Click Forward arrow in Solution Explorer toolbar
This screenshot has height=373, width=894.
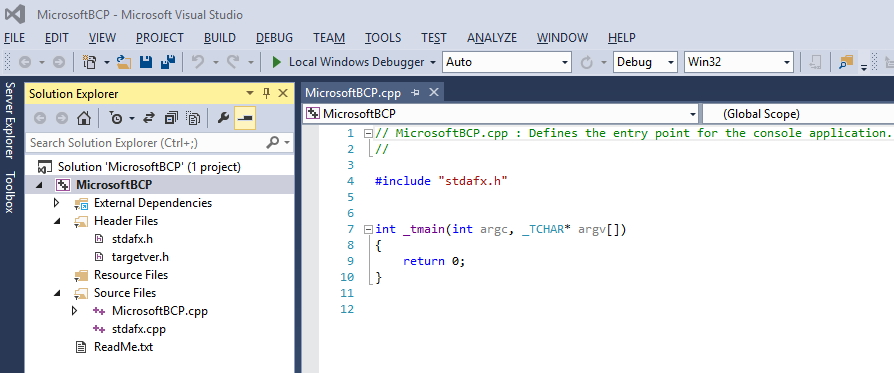pos(62,118)
